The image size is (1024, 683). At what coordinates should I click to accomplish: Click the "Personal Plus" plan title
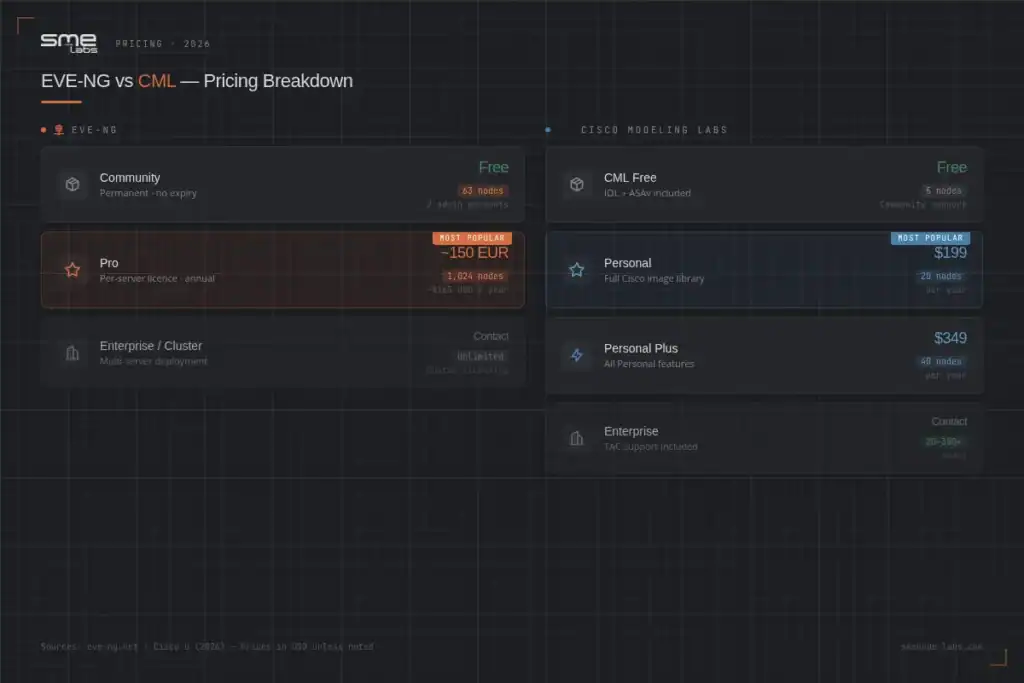pyautogui.click(x=641, y=349)
